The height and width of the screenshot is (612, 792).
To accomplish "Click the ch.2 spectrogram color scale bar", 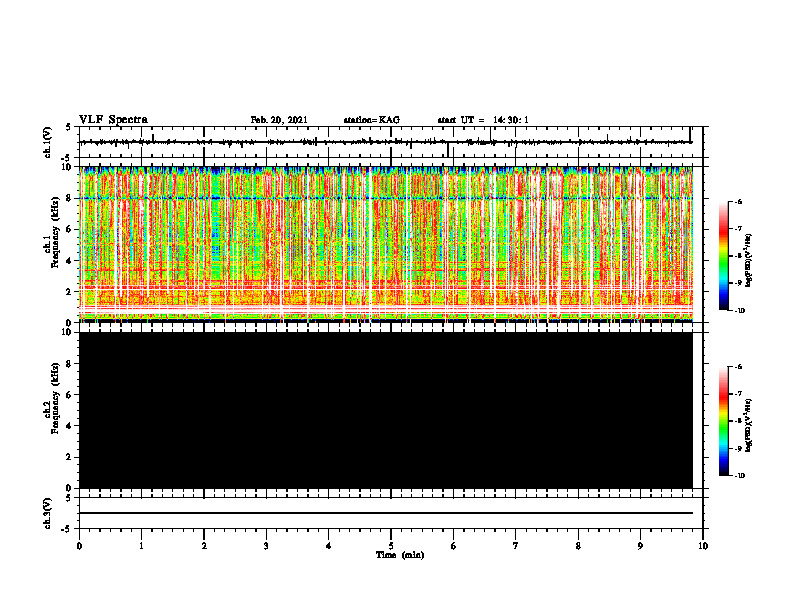I will (x=723, y=421).
